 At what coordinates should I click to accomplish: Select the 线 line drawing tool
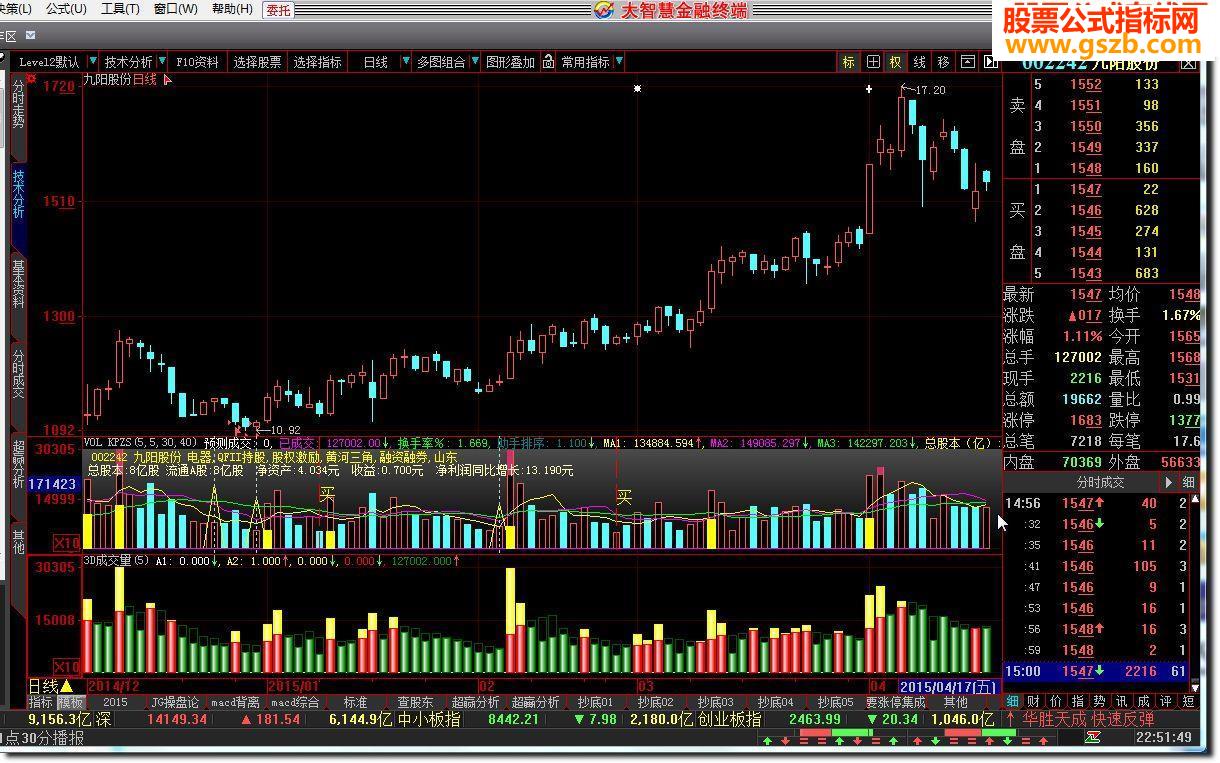[920, 62]
